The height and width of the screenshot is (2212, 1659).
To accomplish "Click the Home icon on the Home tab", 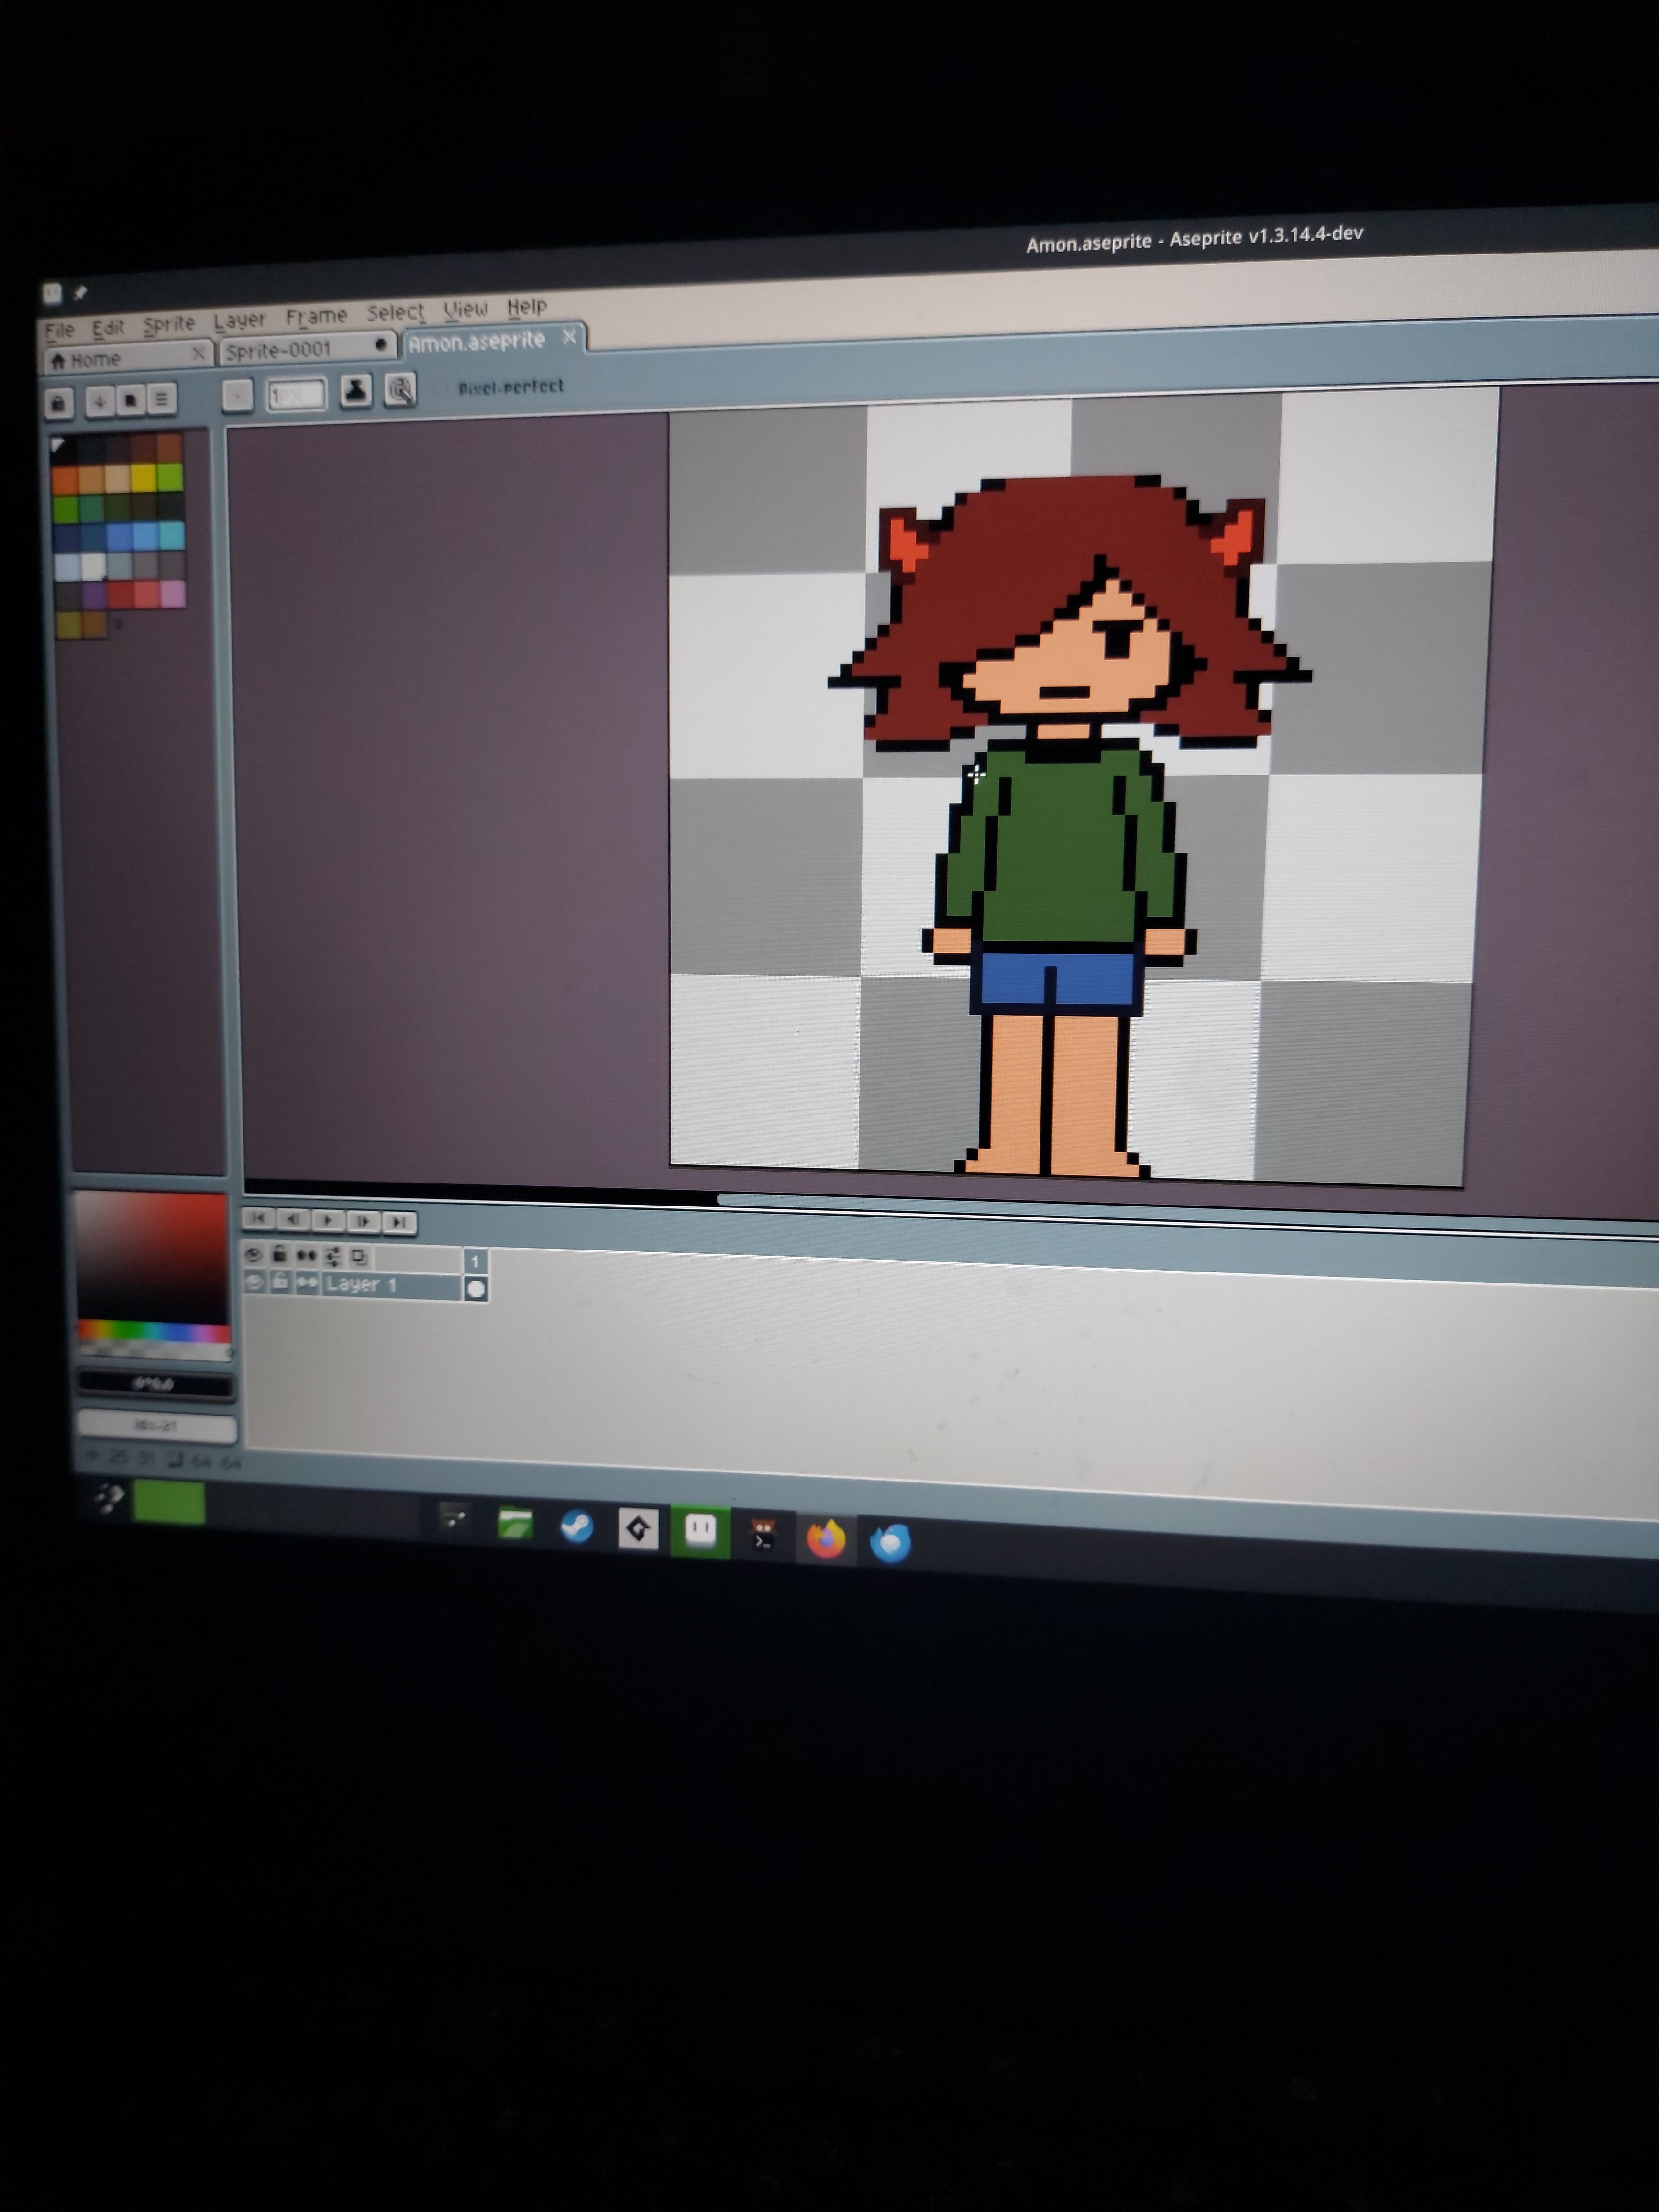I will click(58, 361).
